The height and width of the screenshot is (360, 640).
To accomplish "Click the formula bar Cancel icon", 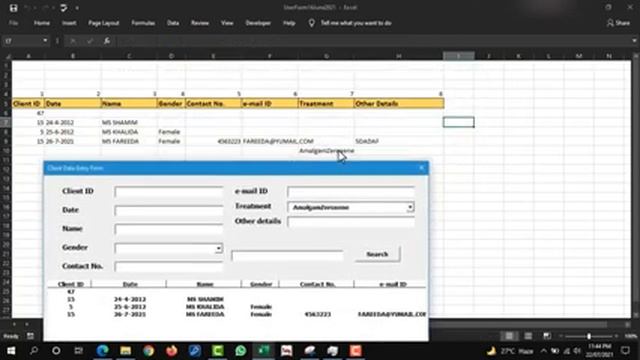I will click(x=73, y=41).
